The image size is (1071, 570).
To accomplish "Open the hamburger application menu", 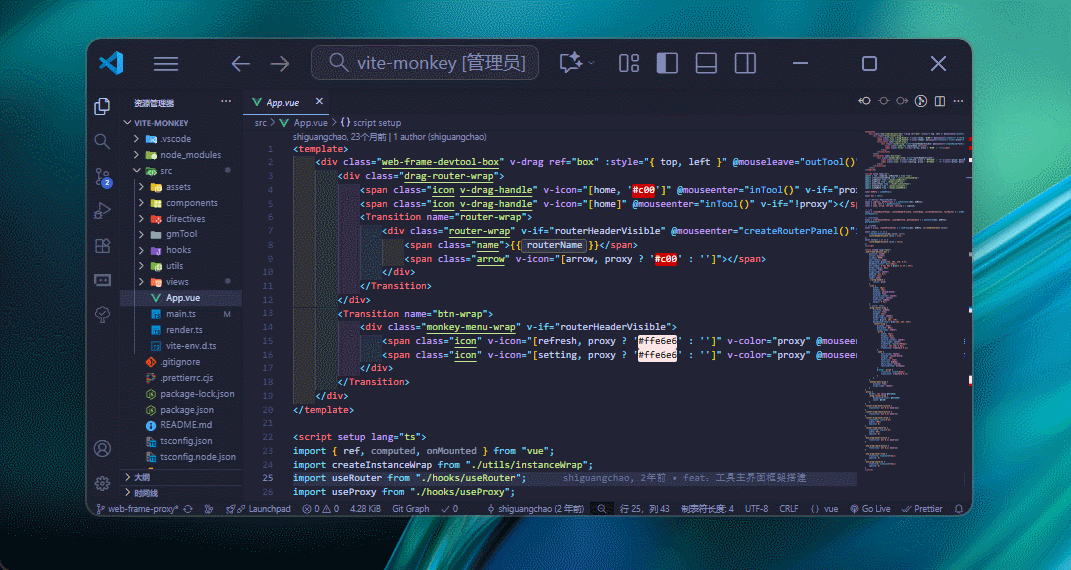I will click(166, 63).
